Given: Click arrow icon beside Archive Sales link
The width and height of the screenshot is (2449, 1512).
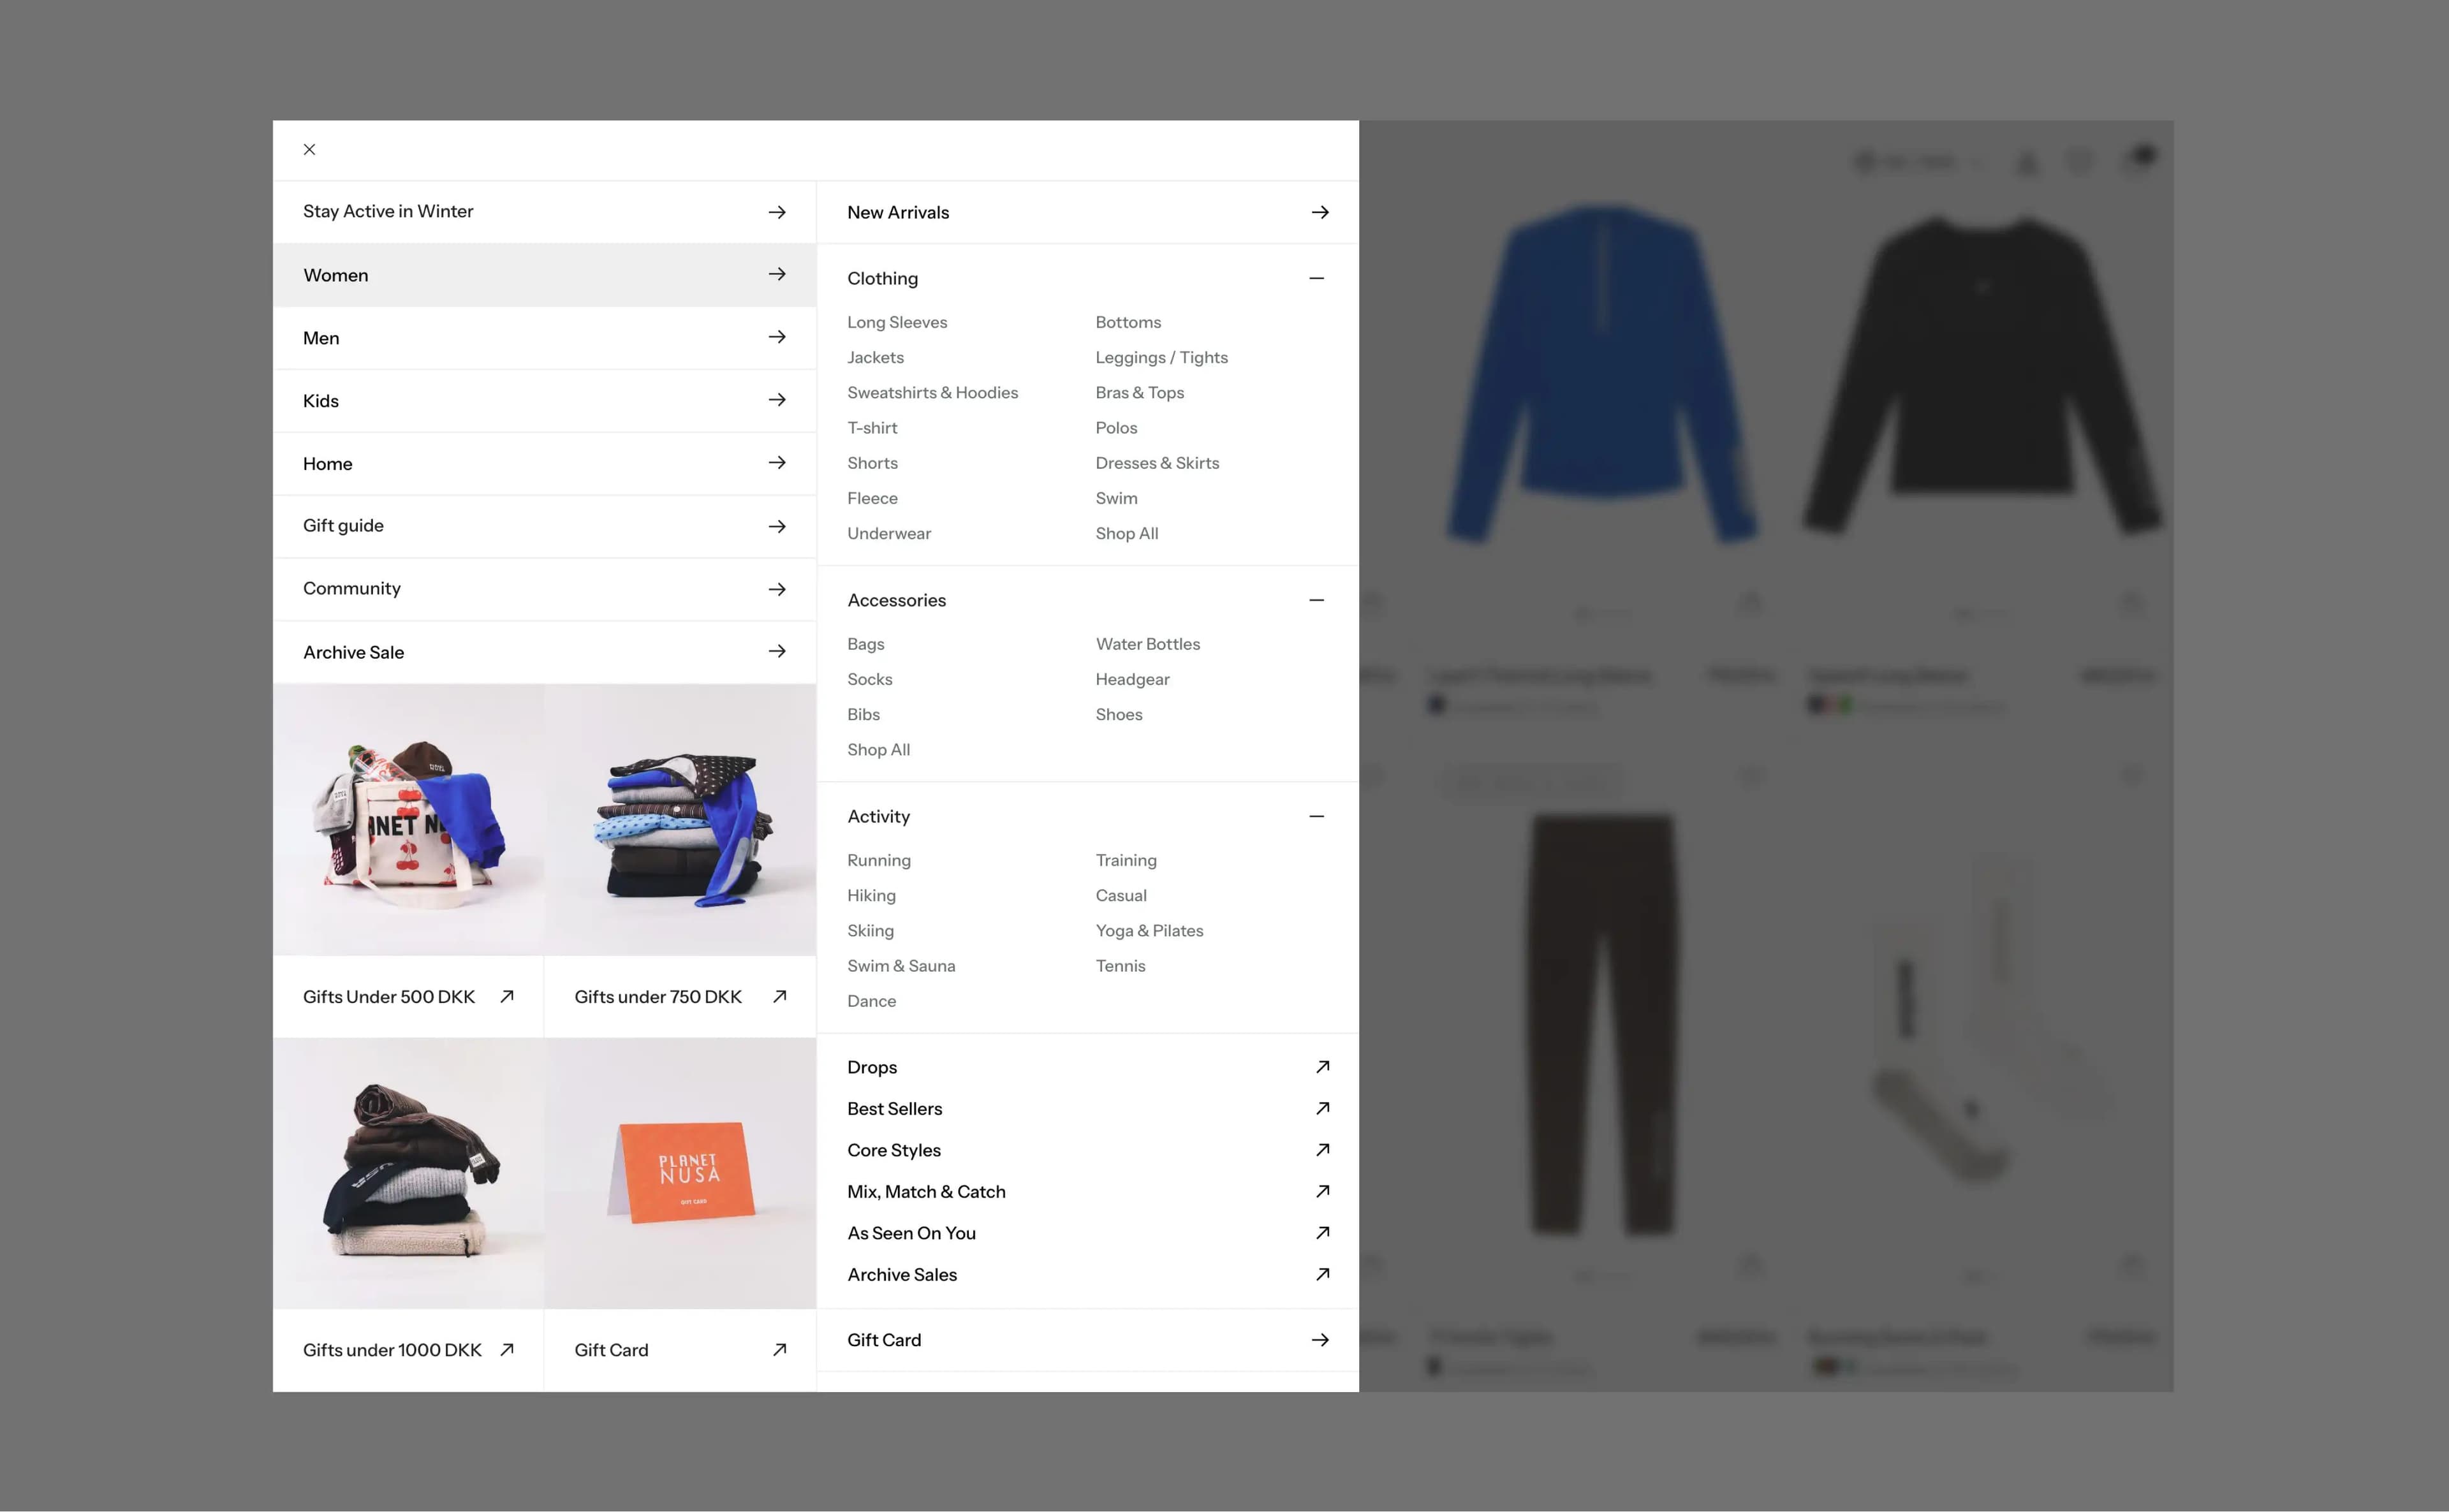Looking at the screenshot, I should click(x=1322, y=1274).
